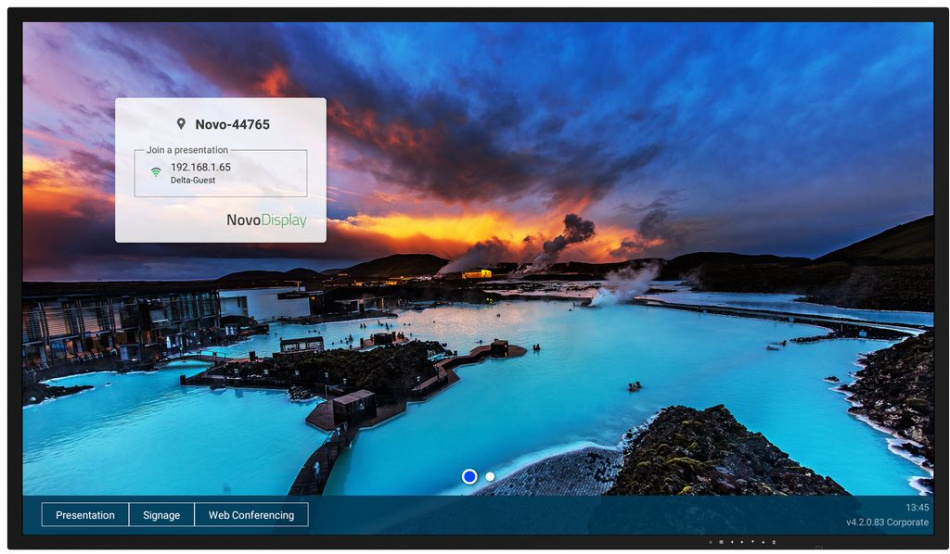
Task: Switch to the Signage tab
Action: pos(161,515)
